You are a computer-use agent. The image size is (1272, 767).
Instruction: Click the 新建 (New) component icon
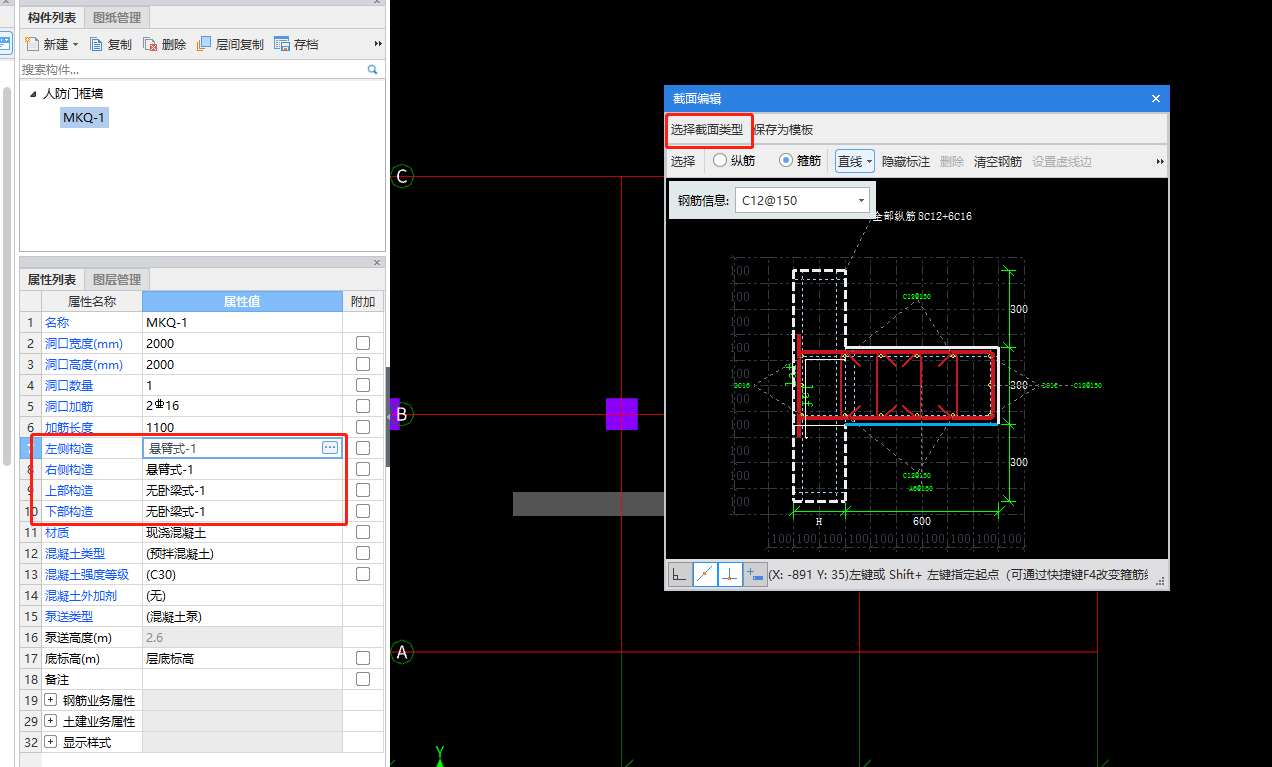(x=32, y=44)
